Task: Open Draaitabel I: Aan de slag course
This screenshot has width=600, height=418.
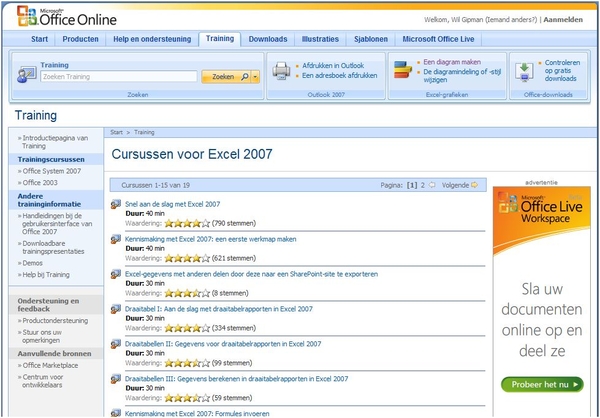Action: pyautogui.click(x=219, y=309)
